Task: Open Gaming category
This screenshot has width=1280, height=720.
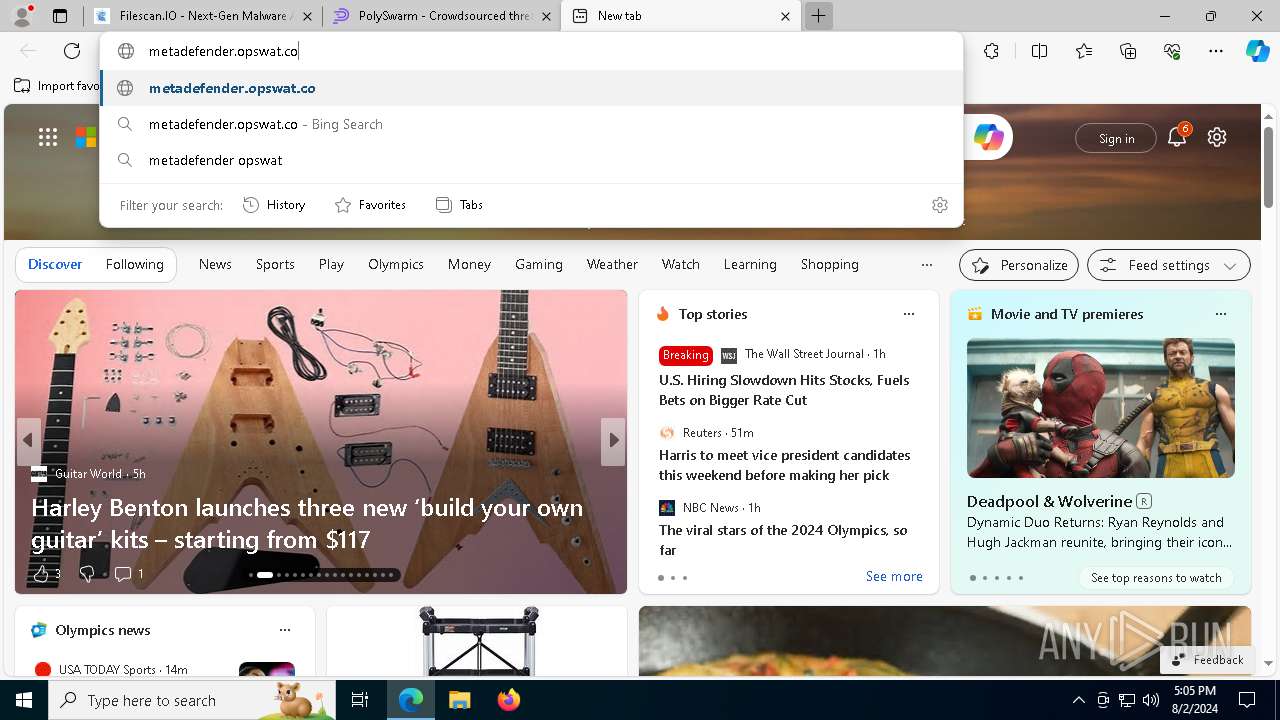Action: (539, 264)
